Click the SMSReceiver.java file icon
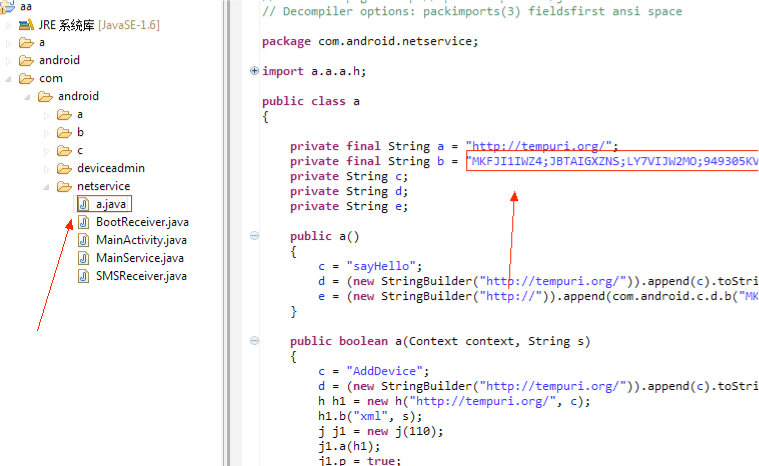The width and height of the screenshot is (759, 466). pos(84,276)
